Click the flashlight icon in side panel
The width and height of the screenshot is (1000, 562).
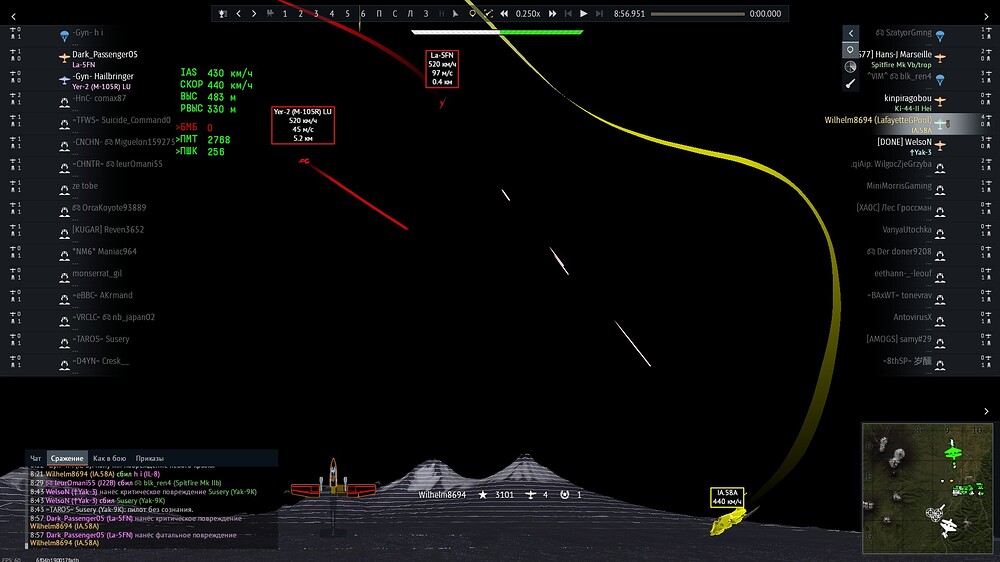tap(850, 83)
